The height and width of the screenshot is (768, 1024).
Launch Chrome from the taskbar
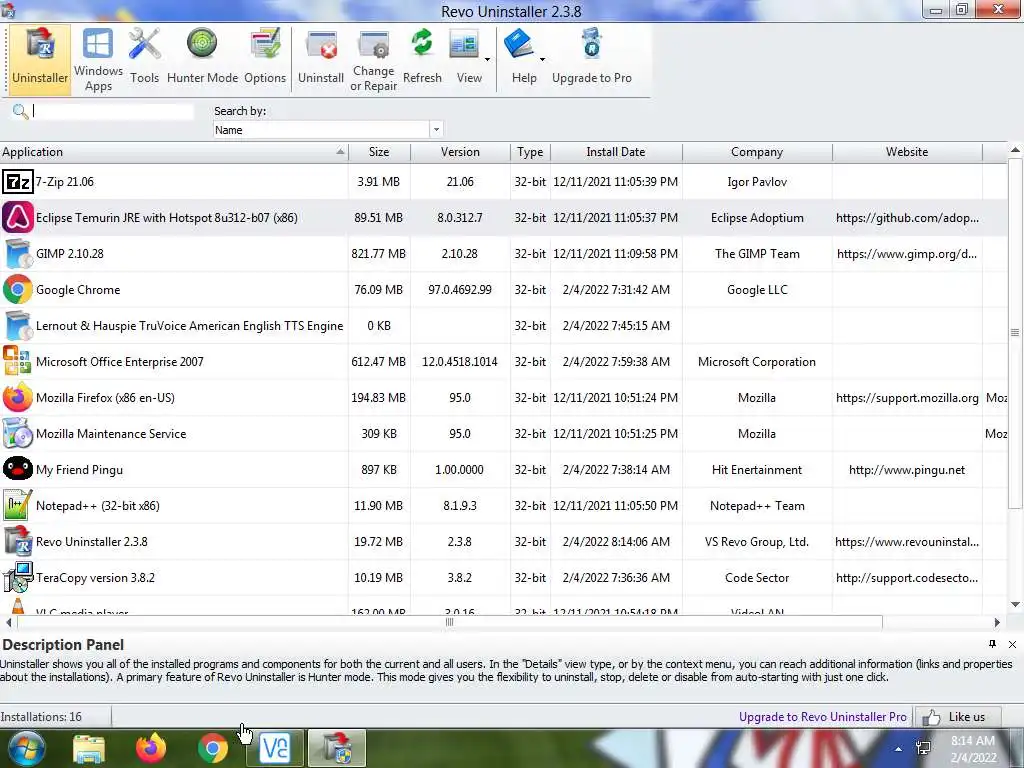[x=213, y=748]
